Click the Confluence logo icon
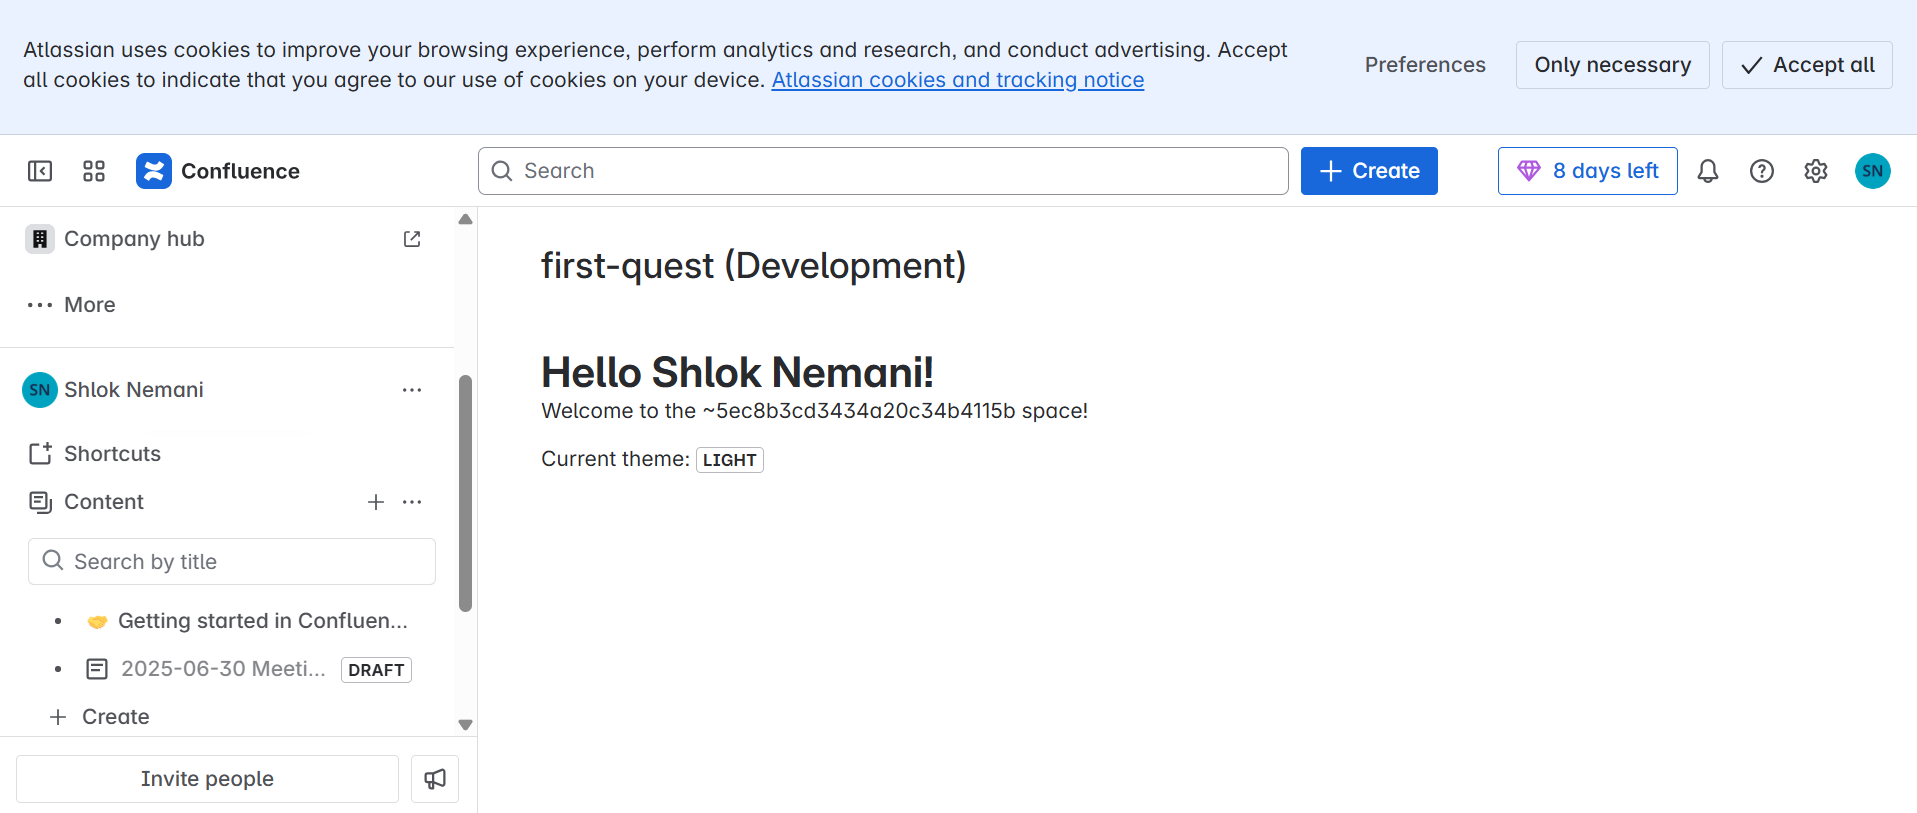This screenshot has width=1917, height=813. point(154,171)
